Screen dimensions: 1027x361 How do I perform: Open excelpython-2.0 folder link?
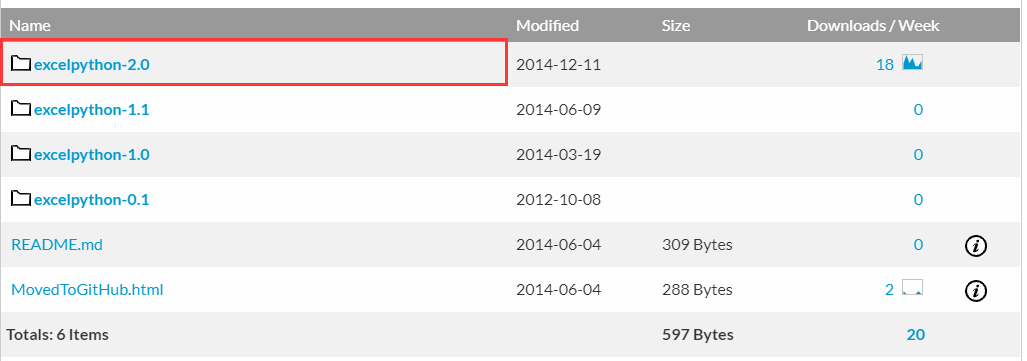point(92,64)
